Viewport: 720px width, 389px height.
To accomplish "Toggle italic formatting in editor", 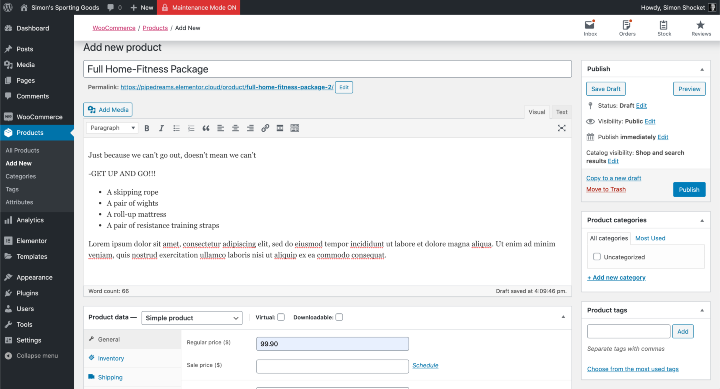I will [161, 128].
